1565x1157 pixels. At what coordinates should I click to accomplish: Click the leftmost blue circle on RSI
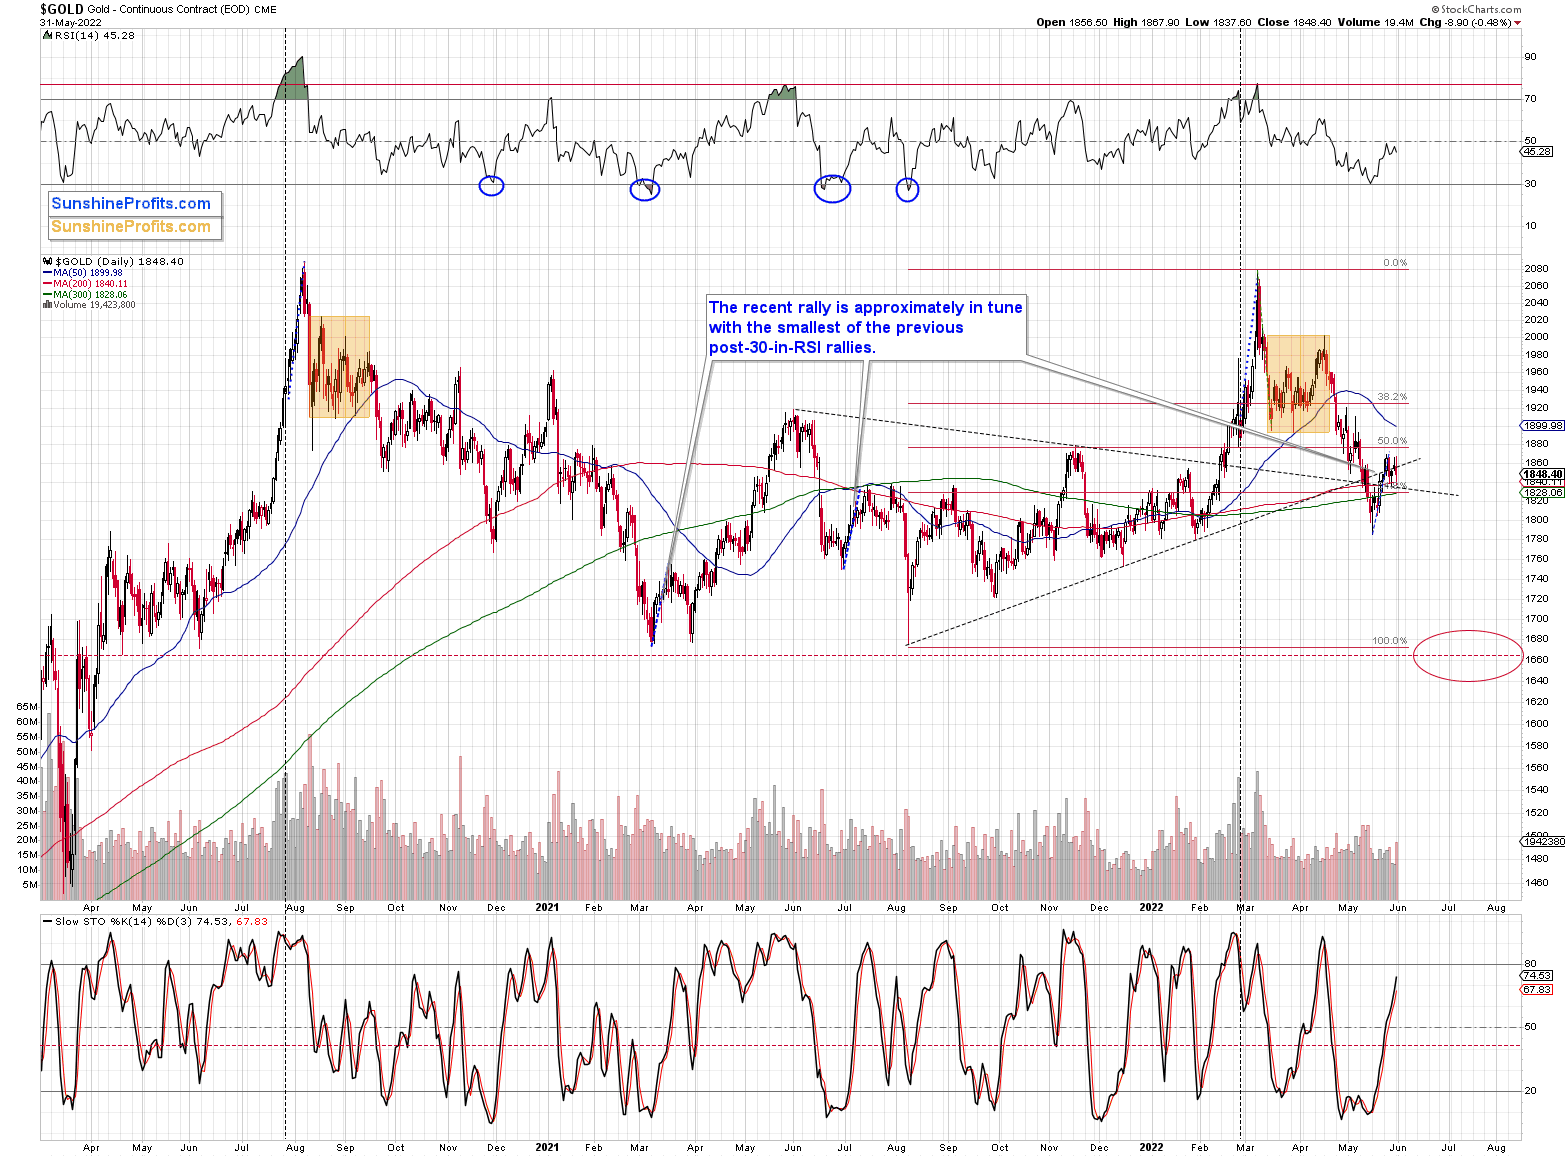click(x=491, y=185)
